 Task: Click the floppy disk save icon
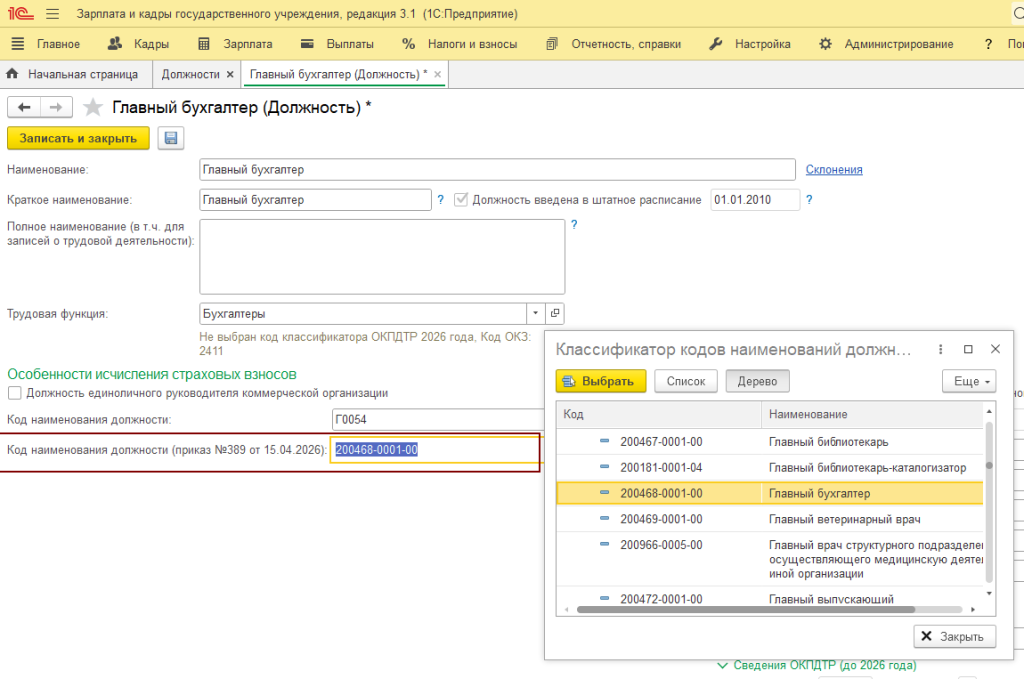click(x=170, y=138)
